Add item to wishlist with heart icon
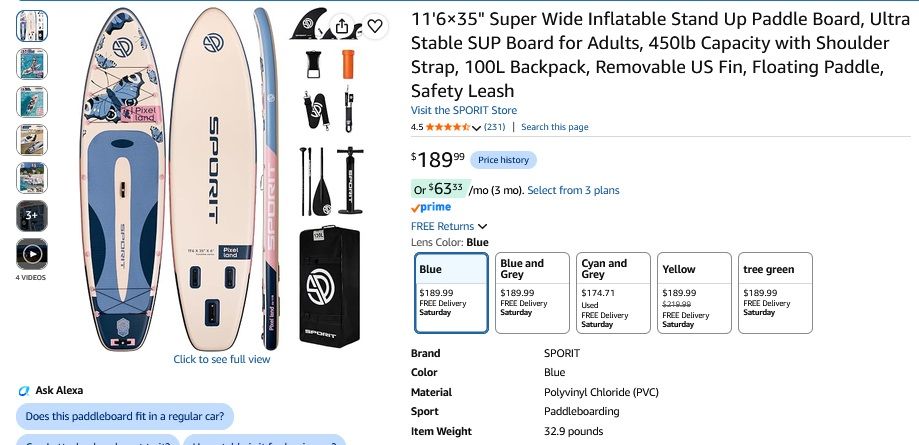 pos(375,26)
